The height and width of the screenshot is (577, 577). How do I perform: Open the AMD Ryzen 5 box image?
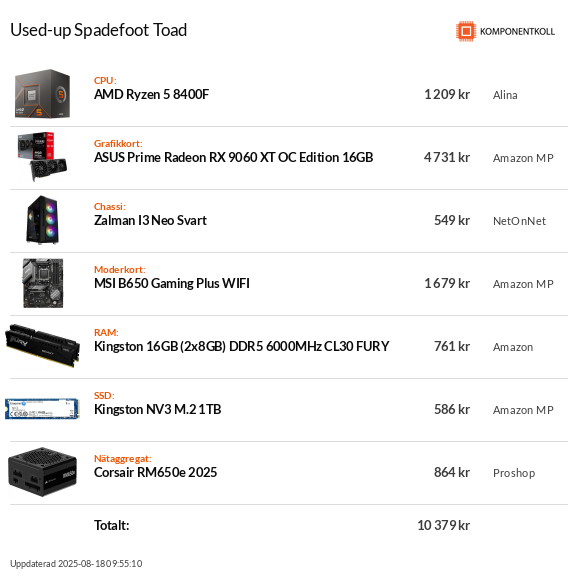42,94
